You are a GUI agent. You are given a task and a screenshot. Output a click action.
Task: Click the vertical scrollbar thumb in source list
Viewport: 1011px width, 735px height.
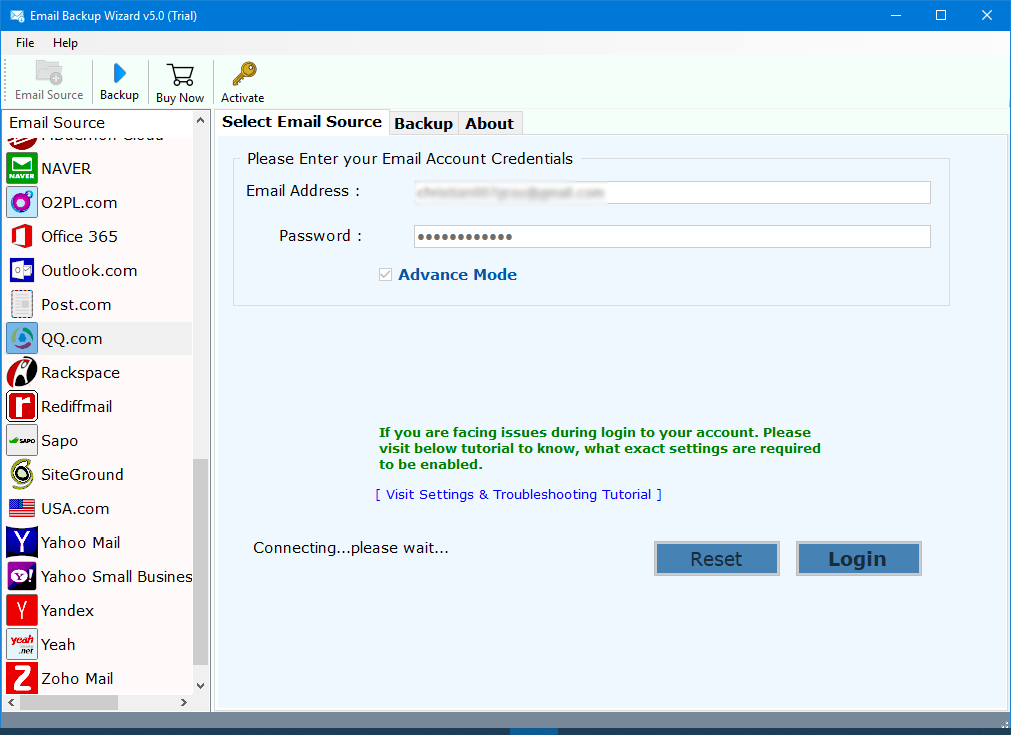click(201, 561)
